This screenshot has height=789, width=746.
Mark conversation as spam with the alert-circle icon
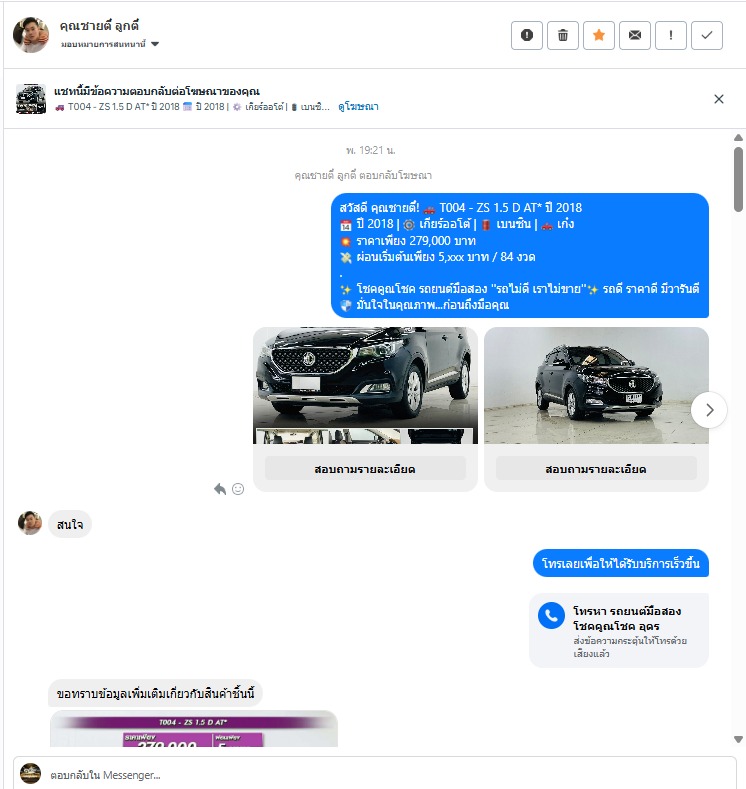527,35
